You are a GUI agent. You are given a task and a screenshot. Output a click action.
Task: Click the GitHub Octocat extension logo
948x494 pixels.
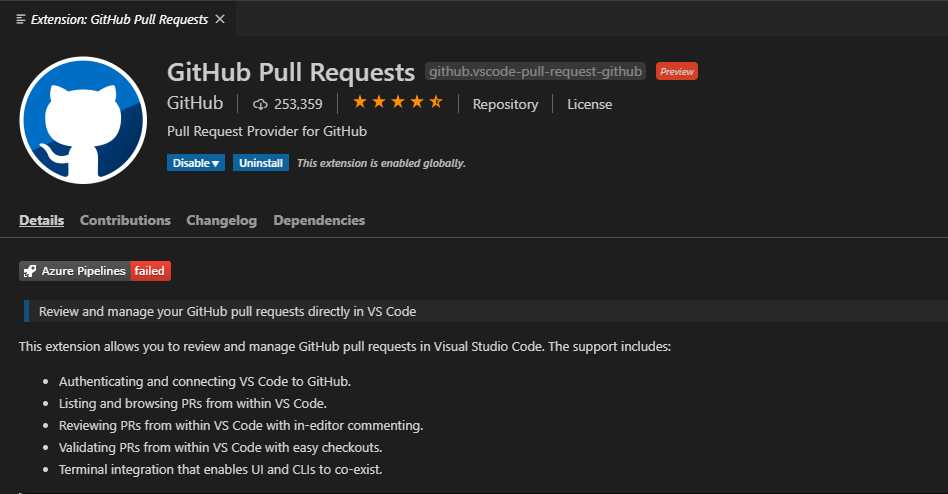[x=83, y=120]
